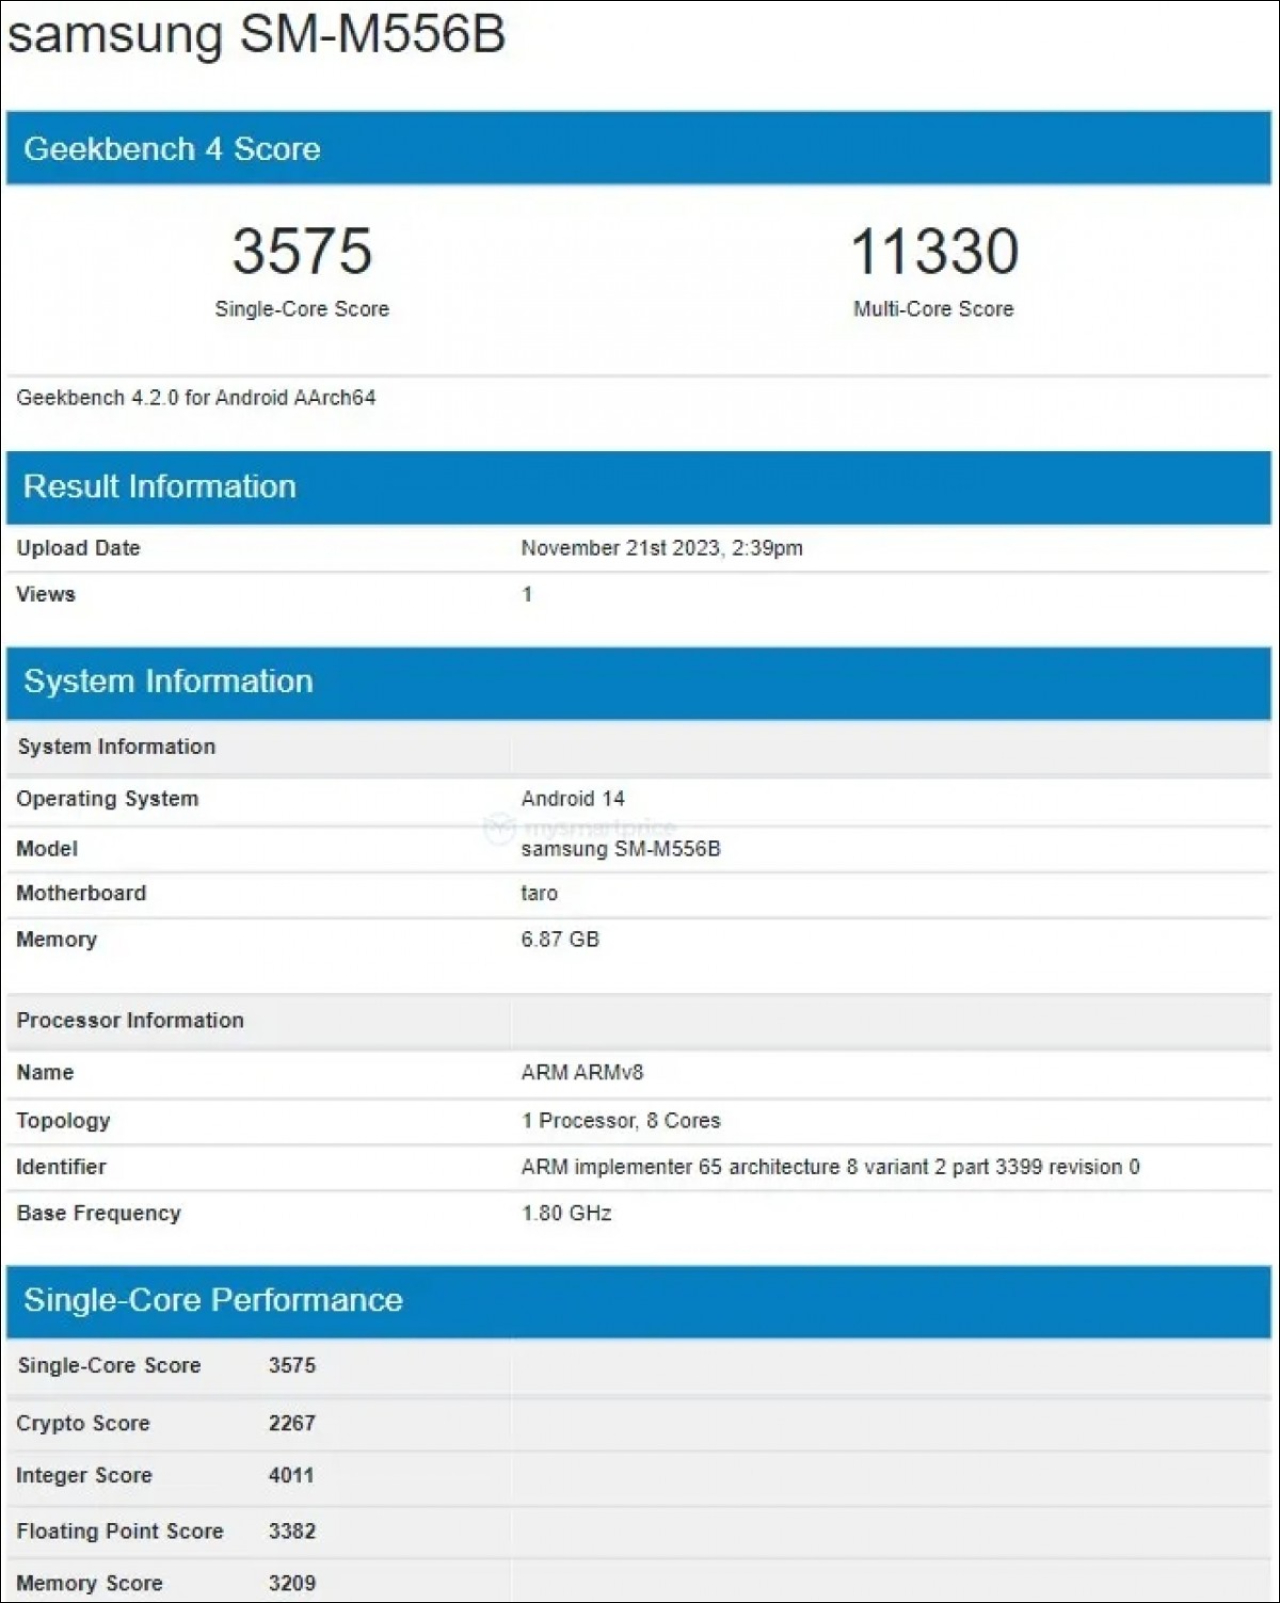
Task: Click the 'Name' row label
Action: [x=45, y=1072]
